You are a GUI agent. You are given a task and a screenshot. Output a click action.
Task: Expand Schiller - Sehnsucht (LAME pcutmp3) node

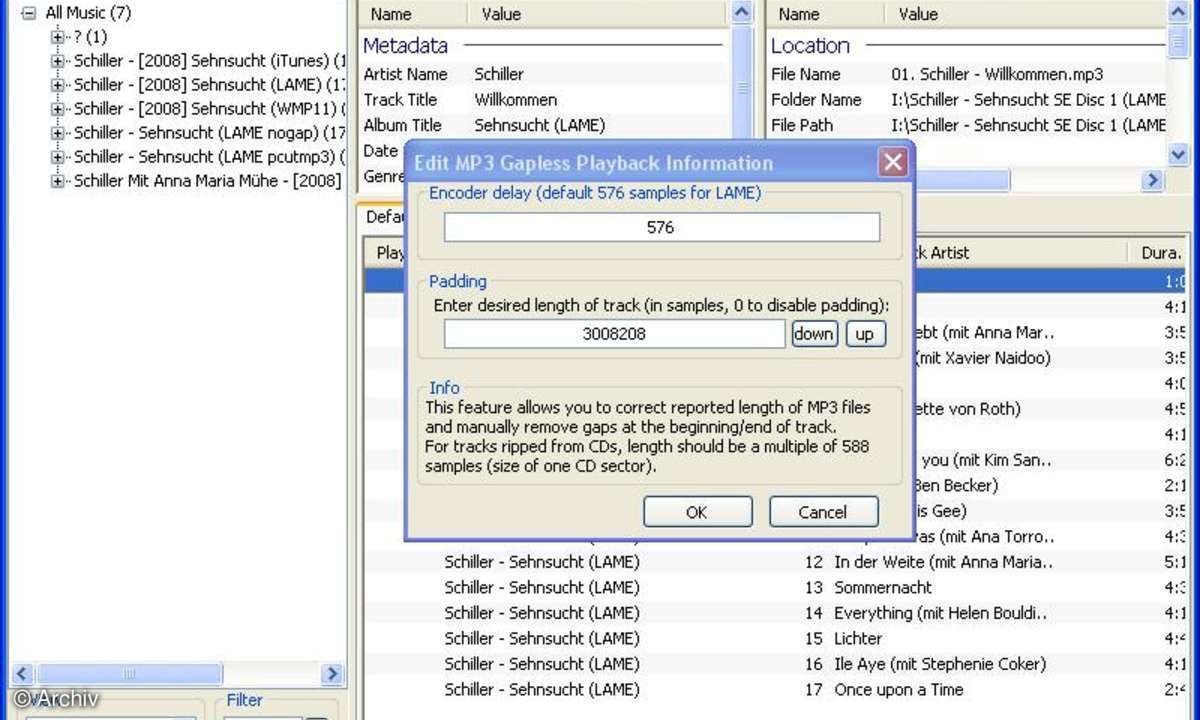(57, 157)
